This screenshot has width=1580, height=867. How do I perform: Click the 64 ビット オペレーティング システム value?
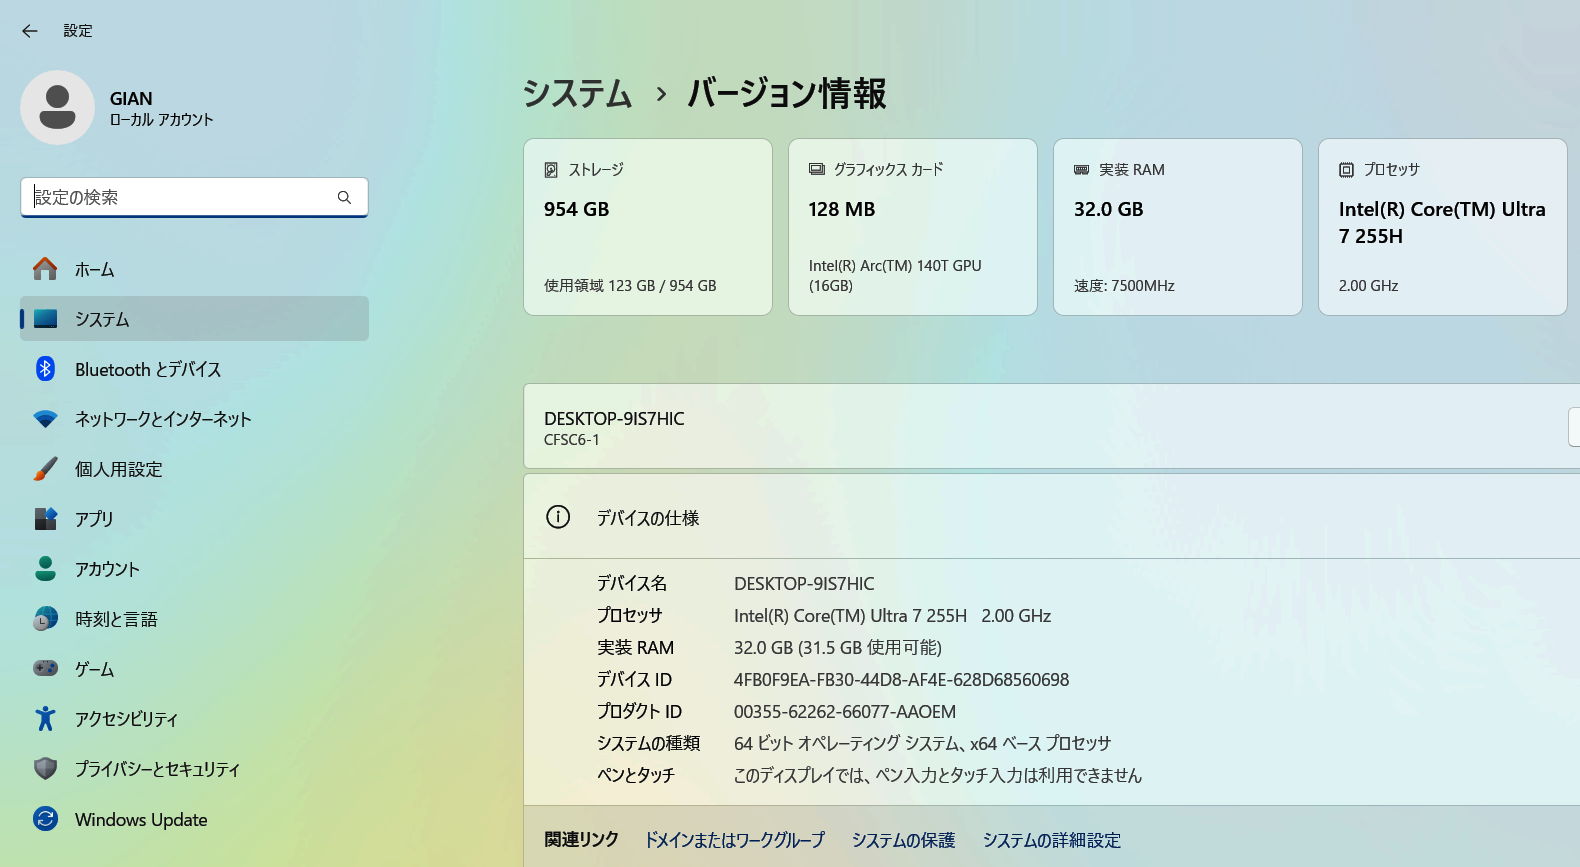coord(922,744)
